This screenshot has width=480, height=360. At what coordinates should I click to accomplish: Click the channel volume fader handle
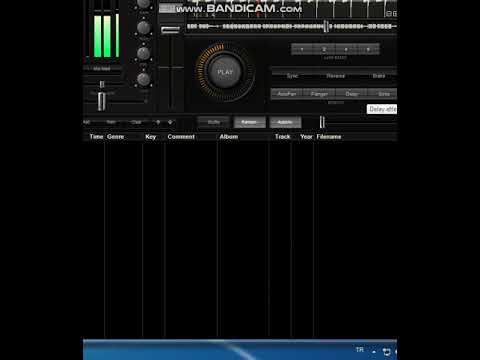point(170,30)
